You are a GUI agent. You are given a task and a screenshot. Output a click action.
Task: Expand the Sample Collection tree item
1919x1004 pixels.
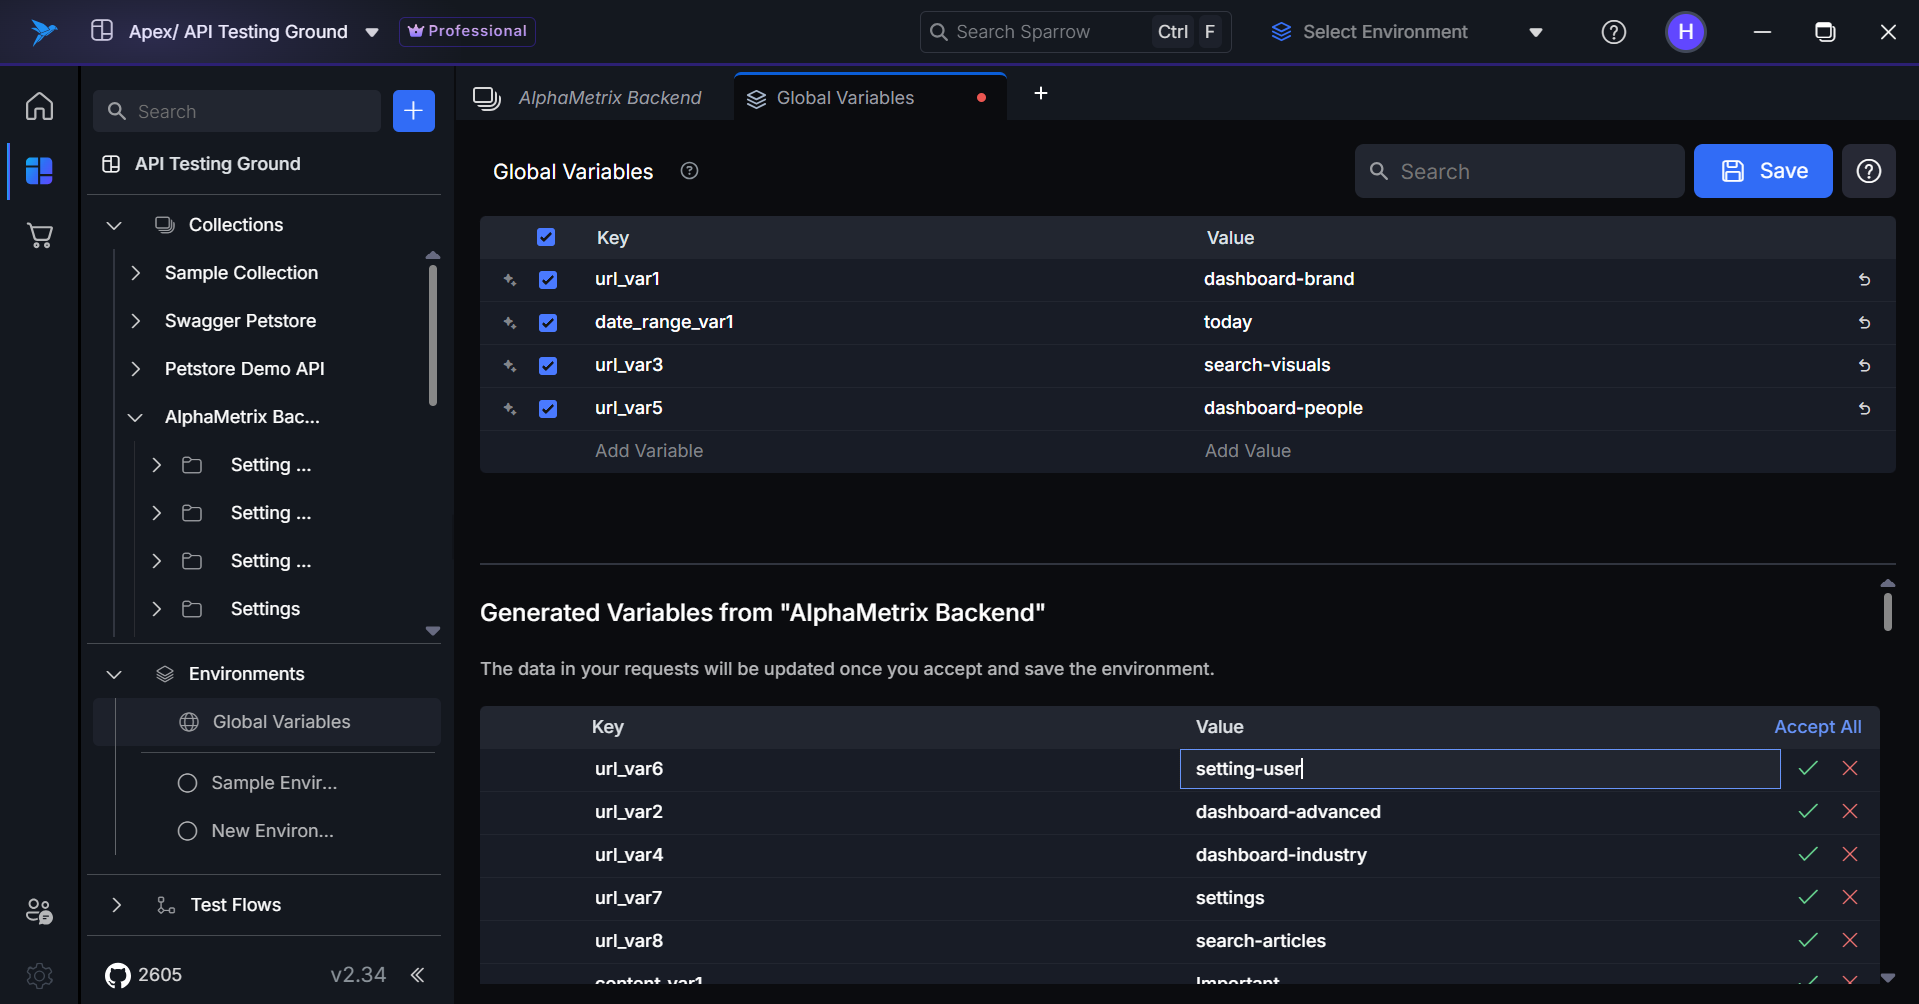pos(136,272)
